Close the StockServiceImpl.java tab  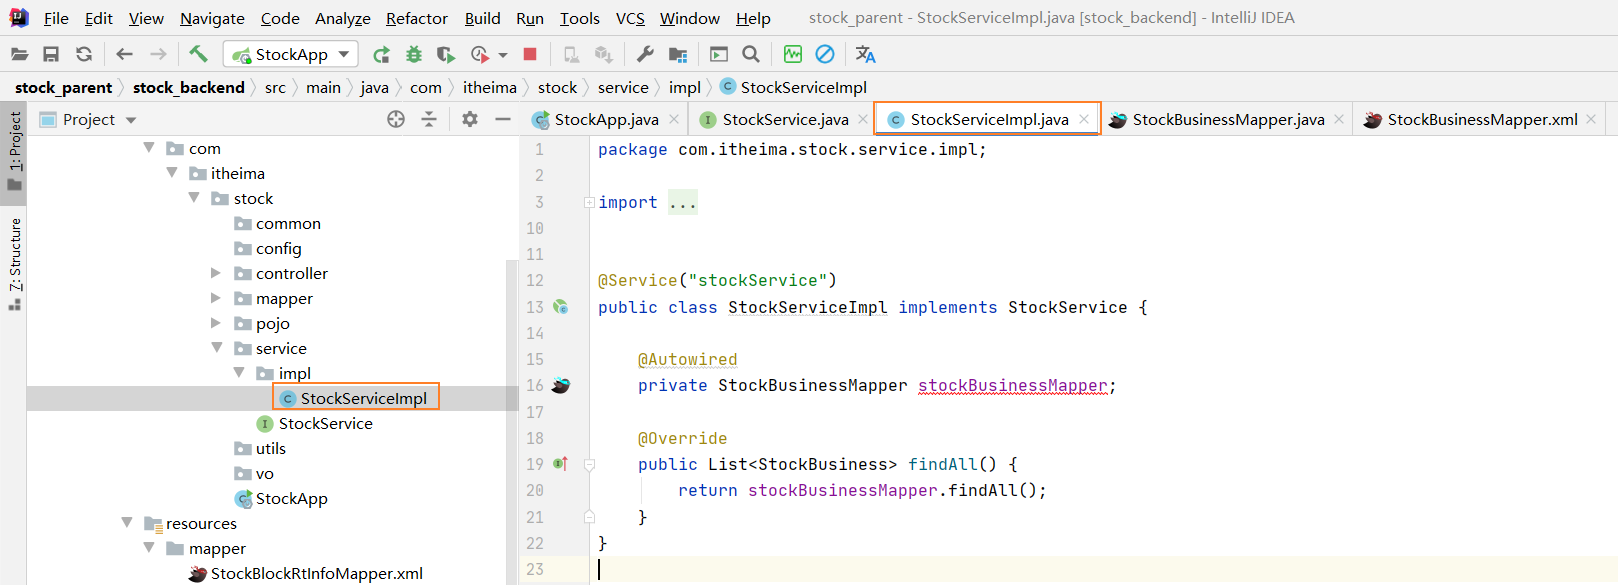[x=1084, y=119]
